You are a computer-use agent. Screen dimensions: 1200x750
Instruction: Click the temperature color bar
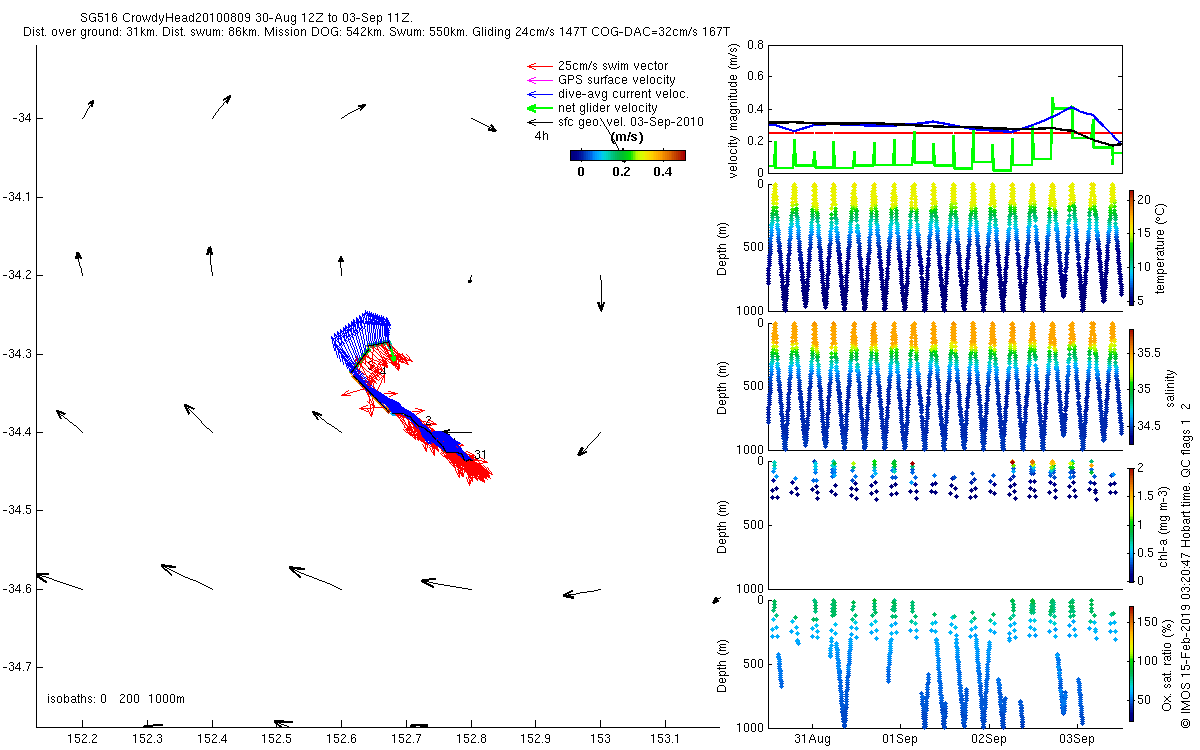pyautogui.click(x=1132, y=247)
